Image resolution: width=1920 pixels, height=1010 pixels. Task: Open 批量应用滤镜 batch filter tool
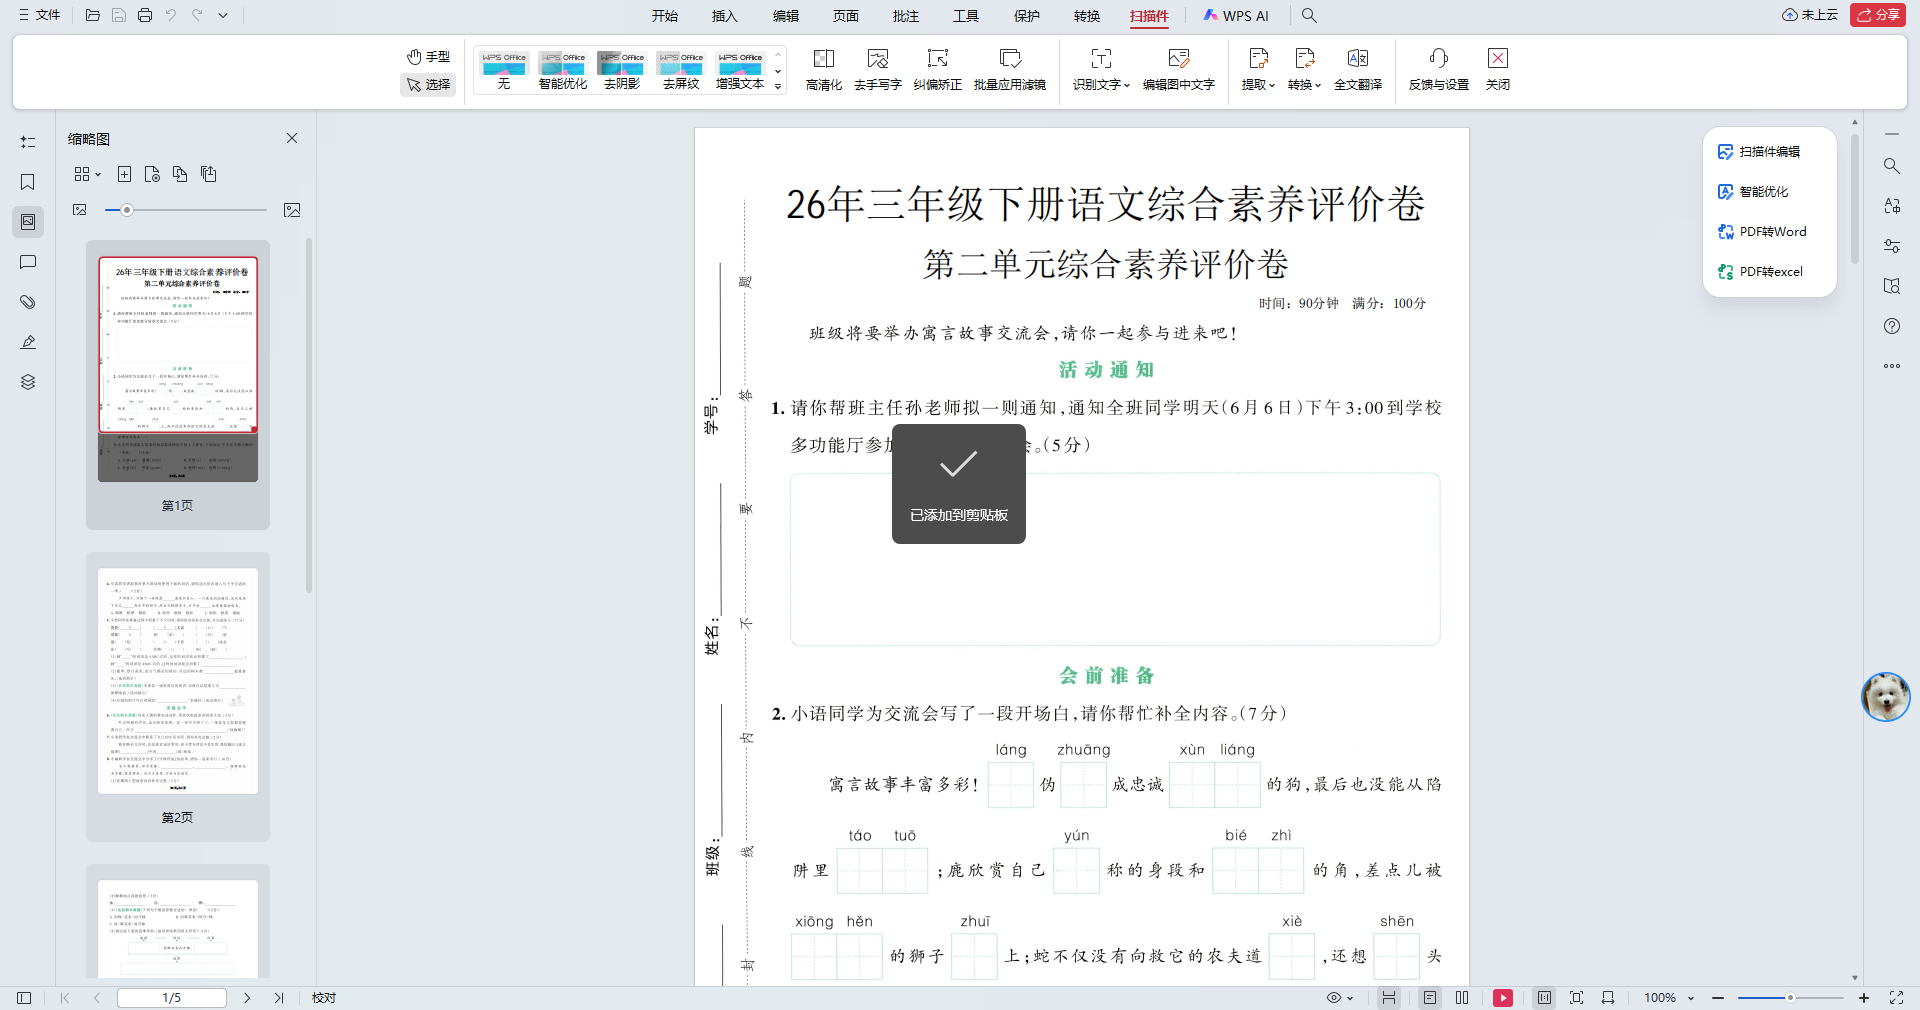(x=1010, y=70)
